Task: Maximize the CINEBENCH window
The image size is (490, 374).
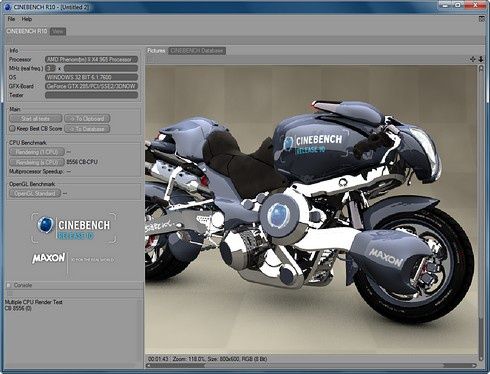Action: click(x=458, y=5)
